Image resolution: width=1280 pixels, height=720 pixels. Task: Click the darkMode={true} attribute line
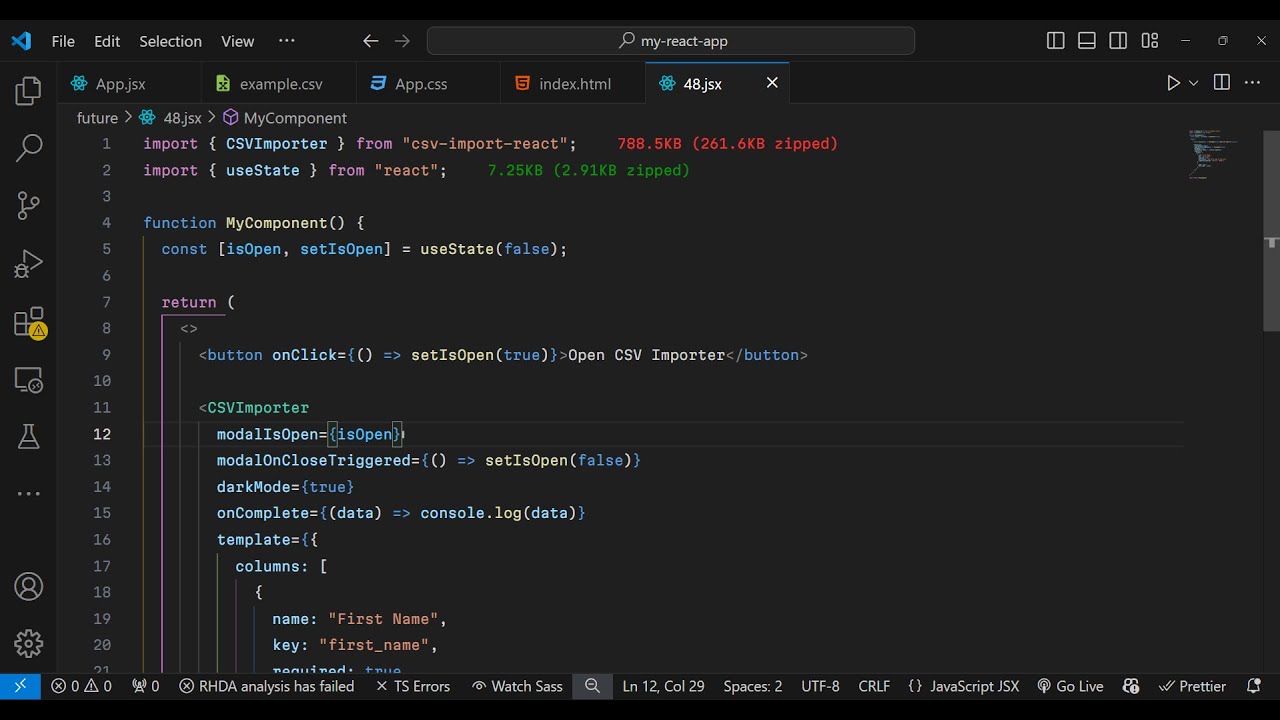click(x=286, y=487)
